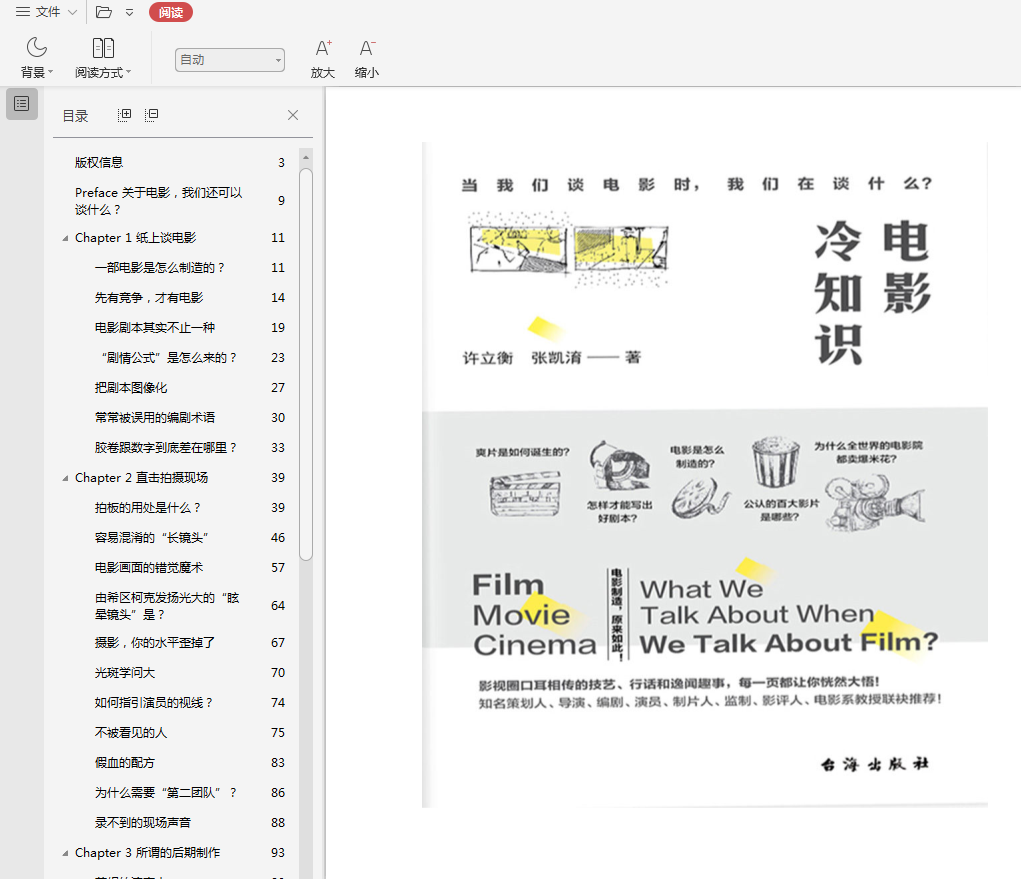
Task: Click the 缩小 shrink font icon
Action: tap(367, 48)
